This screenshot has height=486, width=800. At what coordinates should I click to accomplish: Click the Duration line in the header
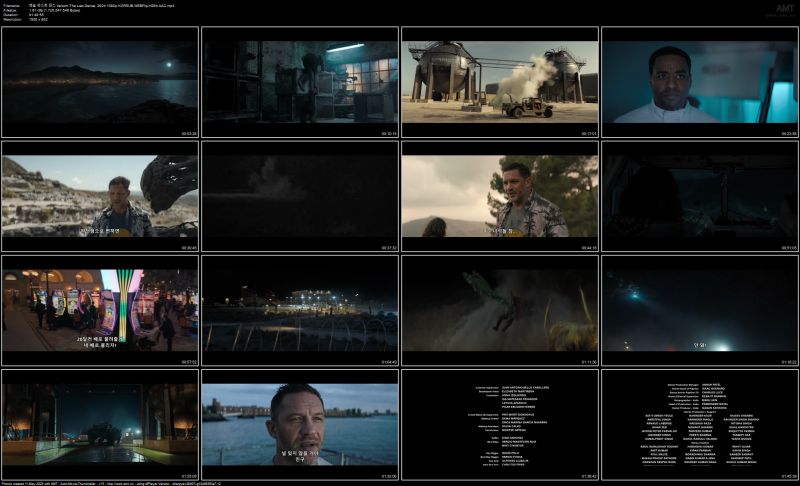point(23,15)
